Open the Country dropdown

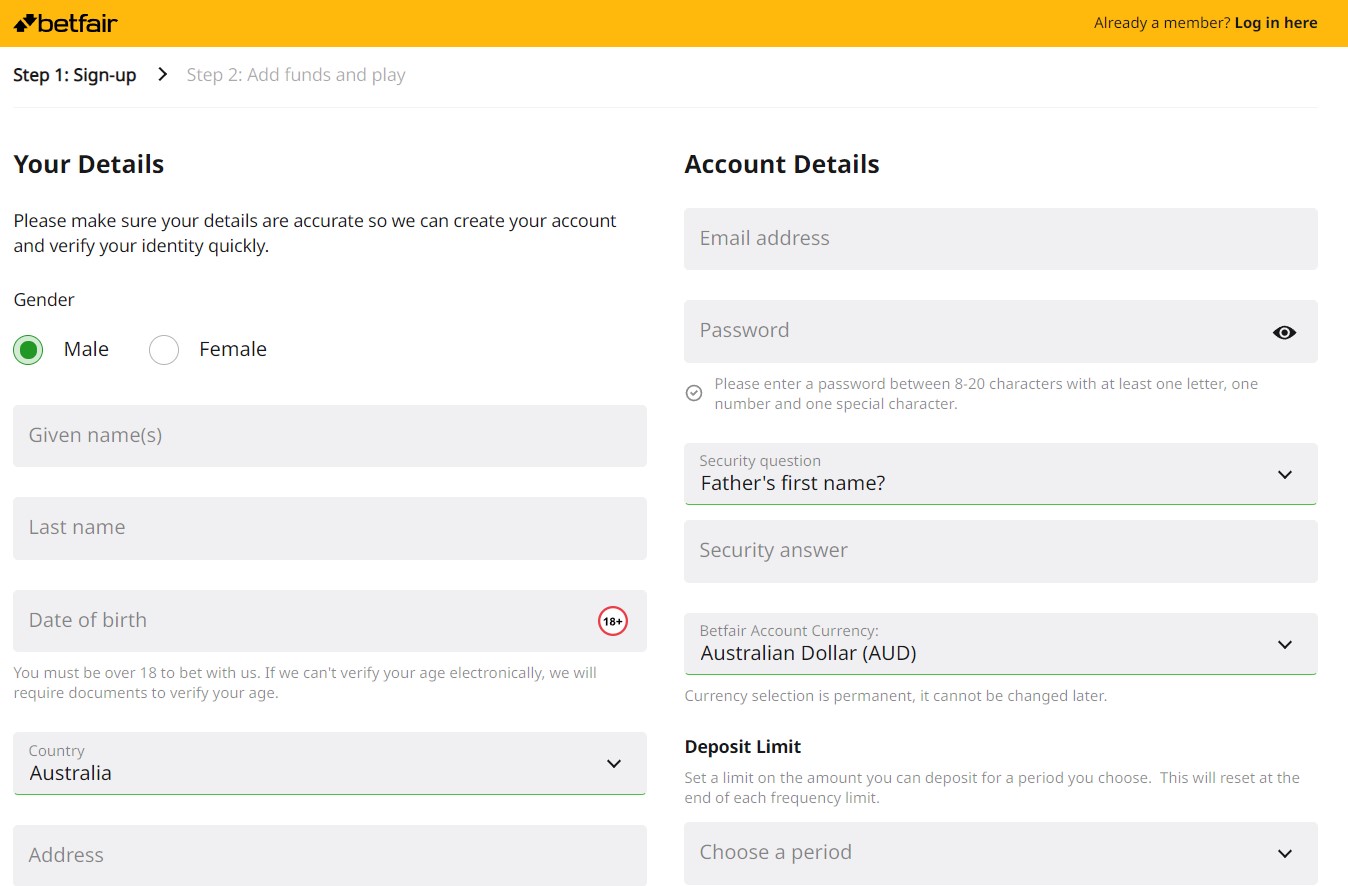point(329,764)
